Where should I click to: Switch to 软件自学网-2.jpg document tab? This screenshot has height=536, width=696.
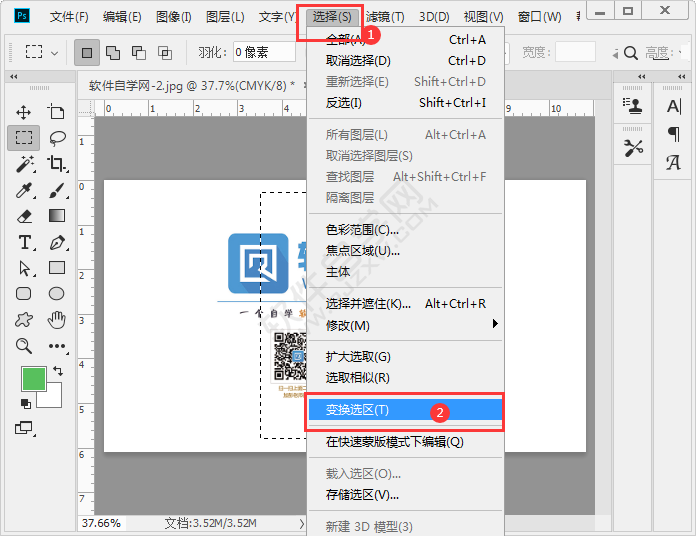[192, 85]
